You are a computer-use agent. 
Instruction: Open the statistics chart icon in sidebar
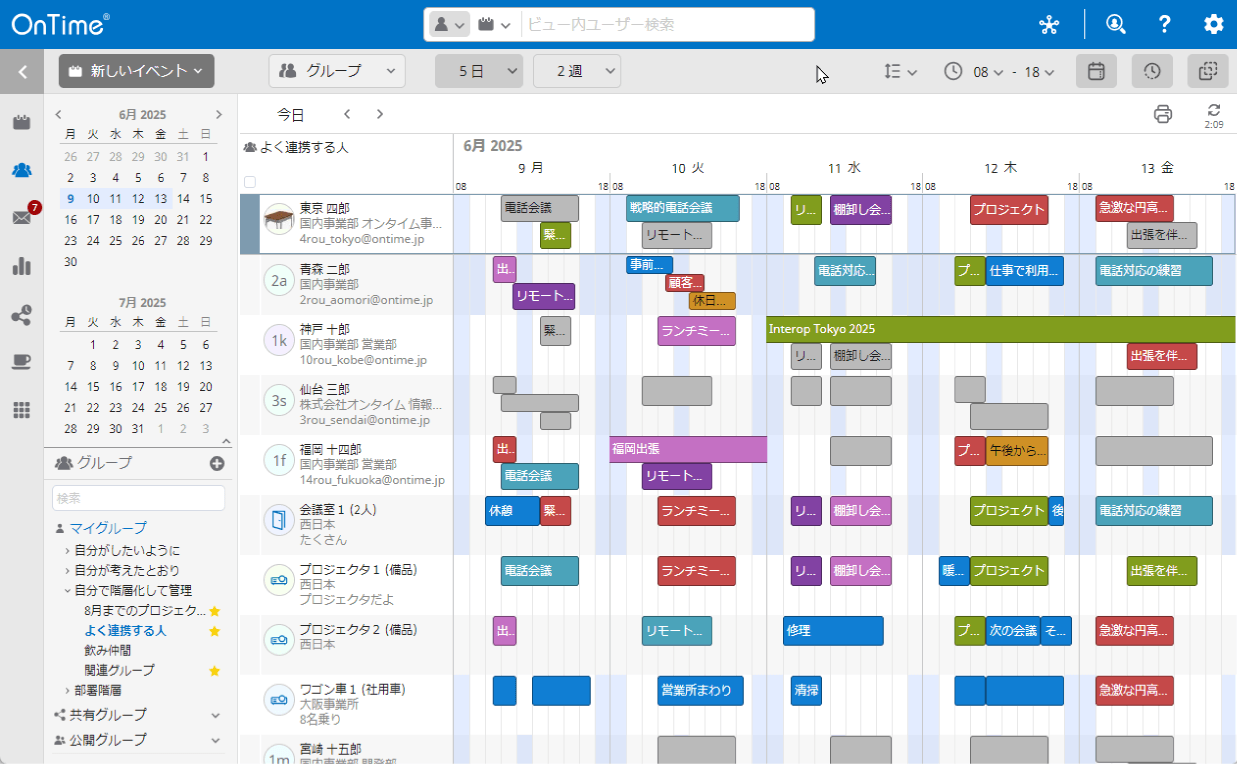click(21, 266)
